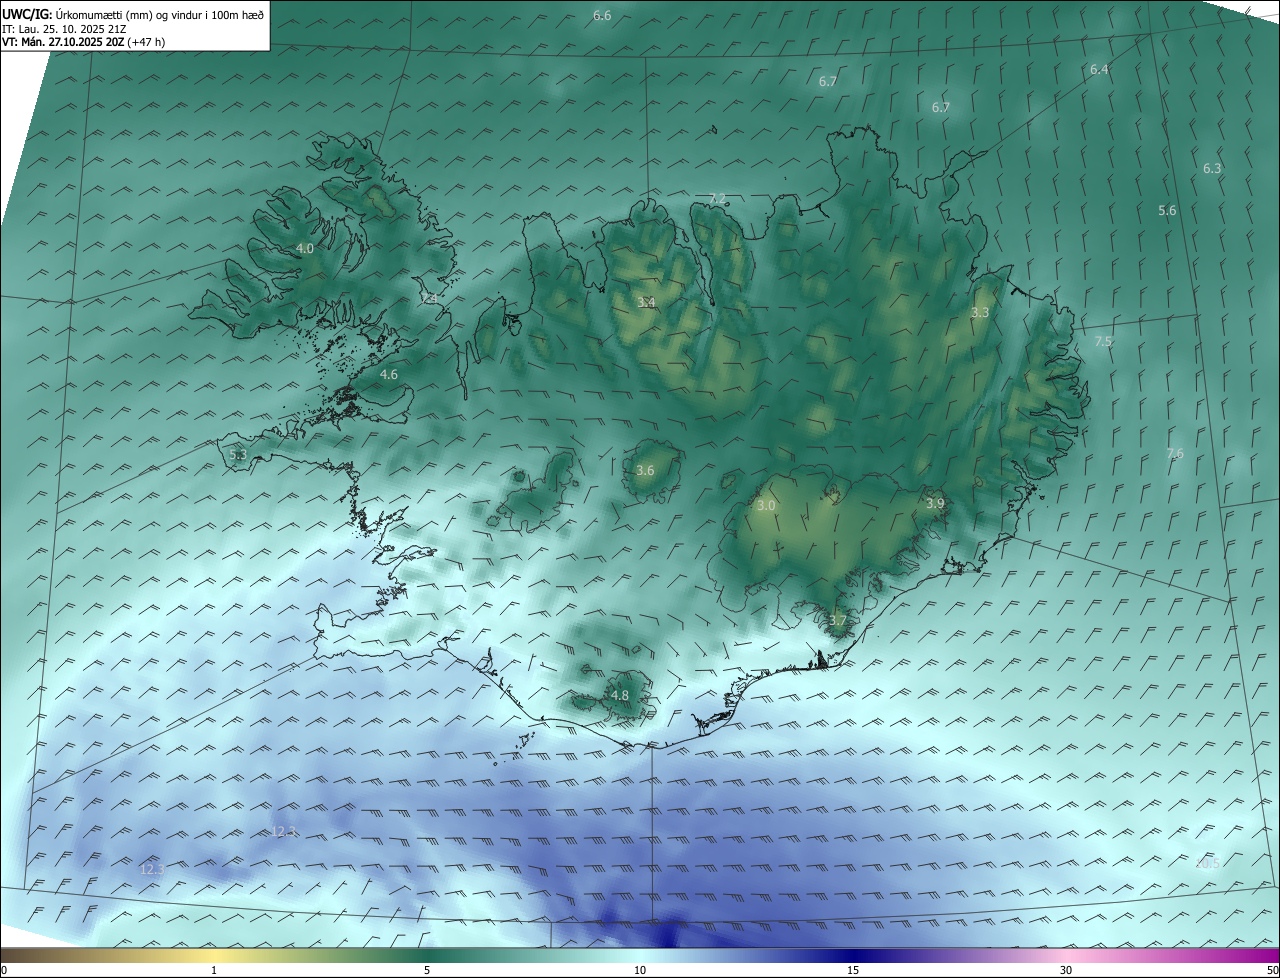Click the 4.6 value label
Screen dimensions: 1280x978
389,374
